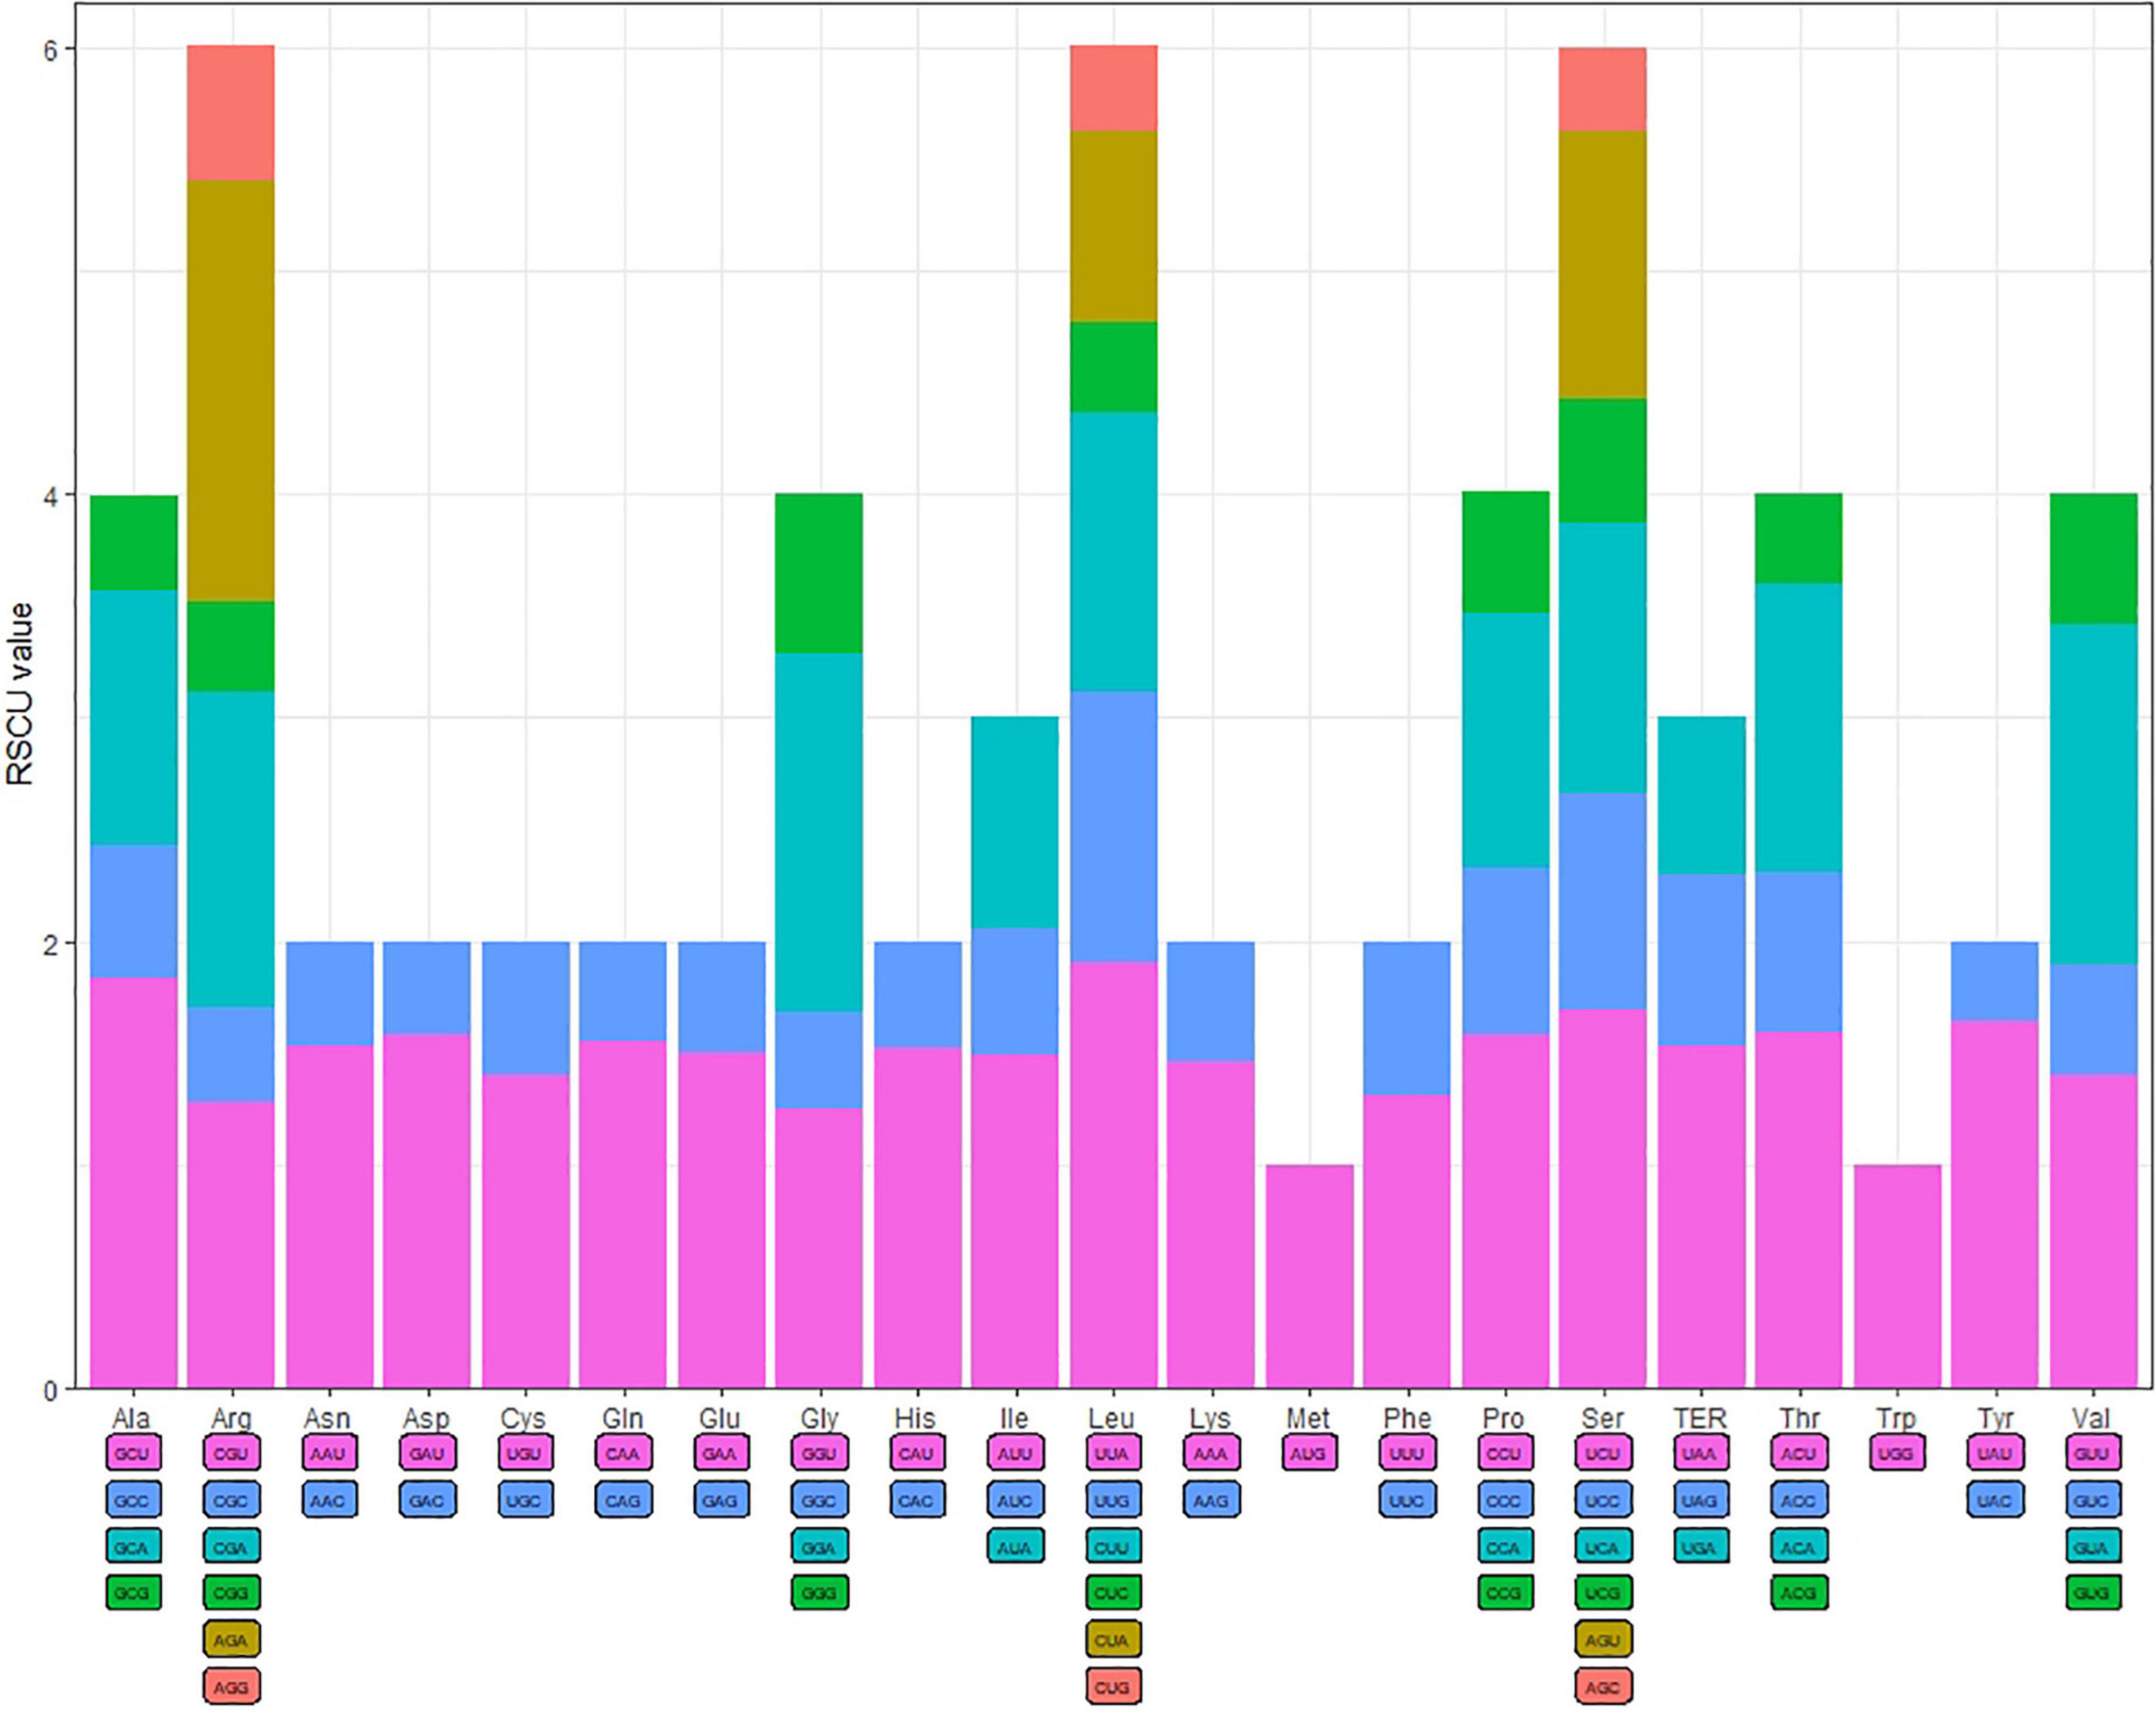Screen dimensions: 2156x1712
Task: Select the CUG salmon codon label
Action: 1113,1687
